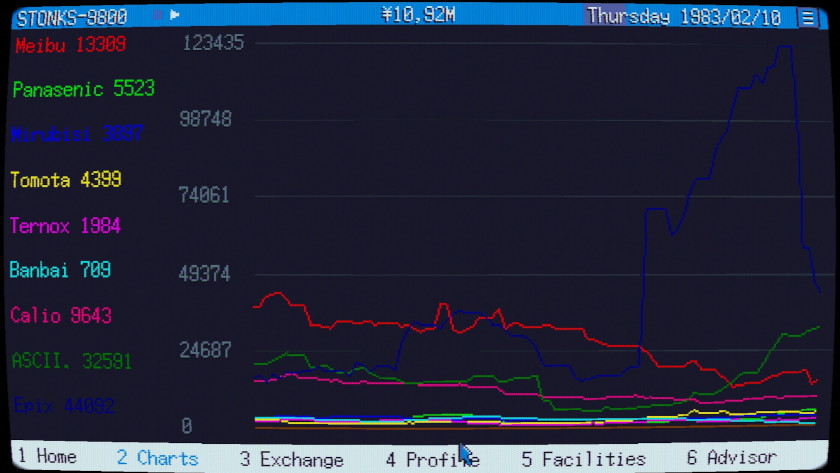Image resolution: width=840 pixels, height=473 pixels.
Task: Select the Epix 44082 stock entry
Action: click(x=64, y=406)
